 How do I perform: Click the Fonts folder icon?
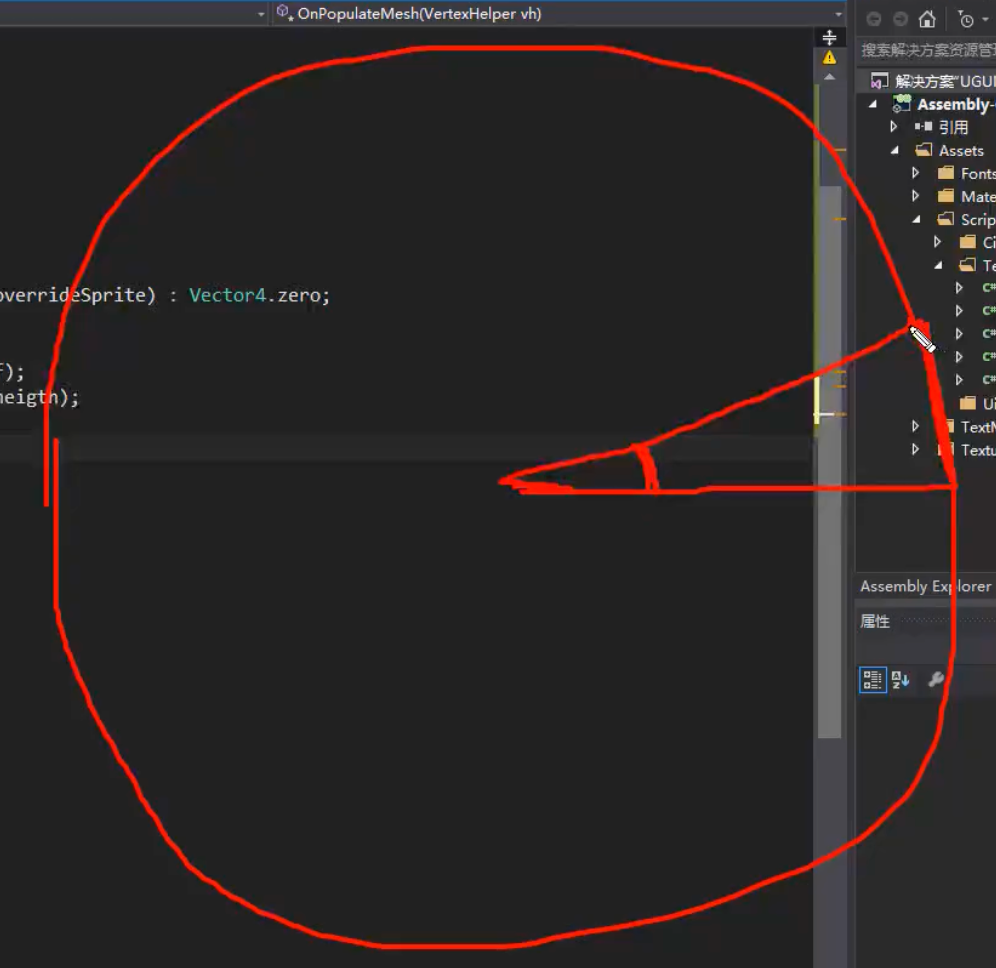(x=946, y=173)
